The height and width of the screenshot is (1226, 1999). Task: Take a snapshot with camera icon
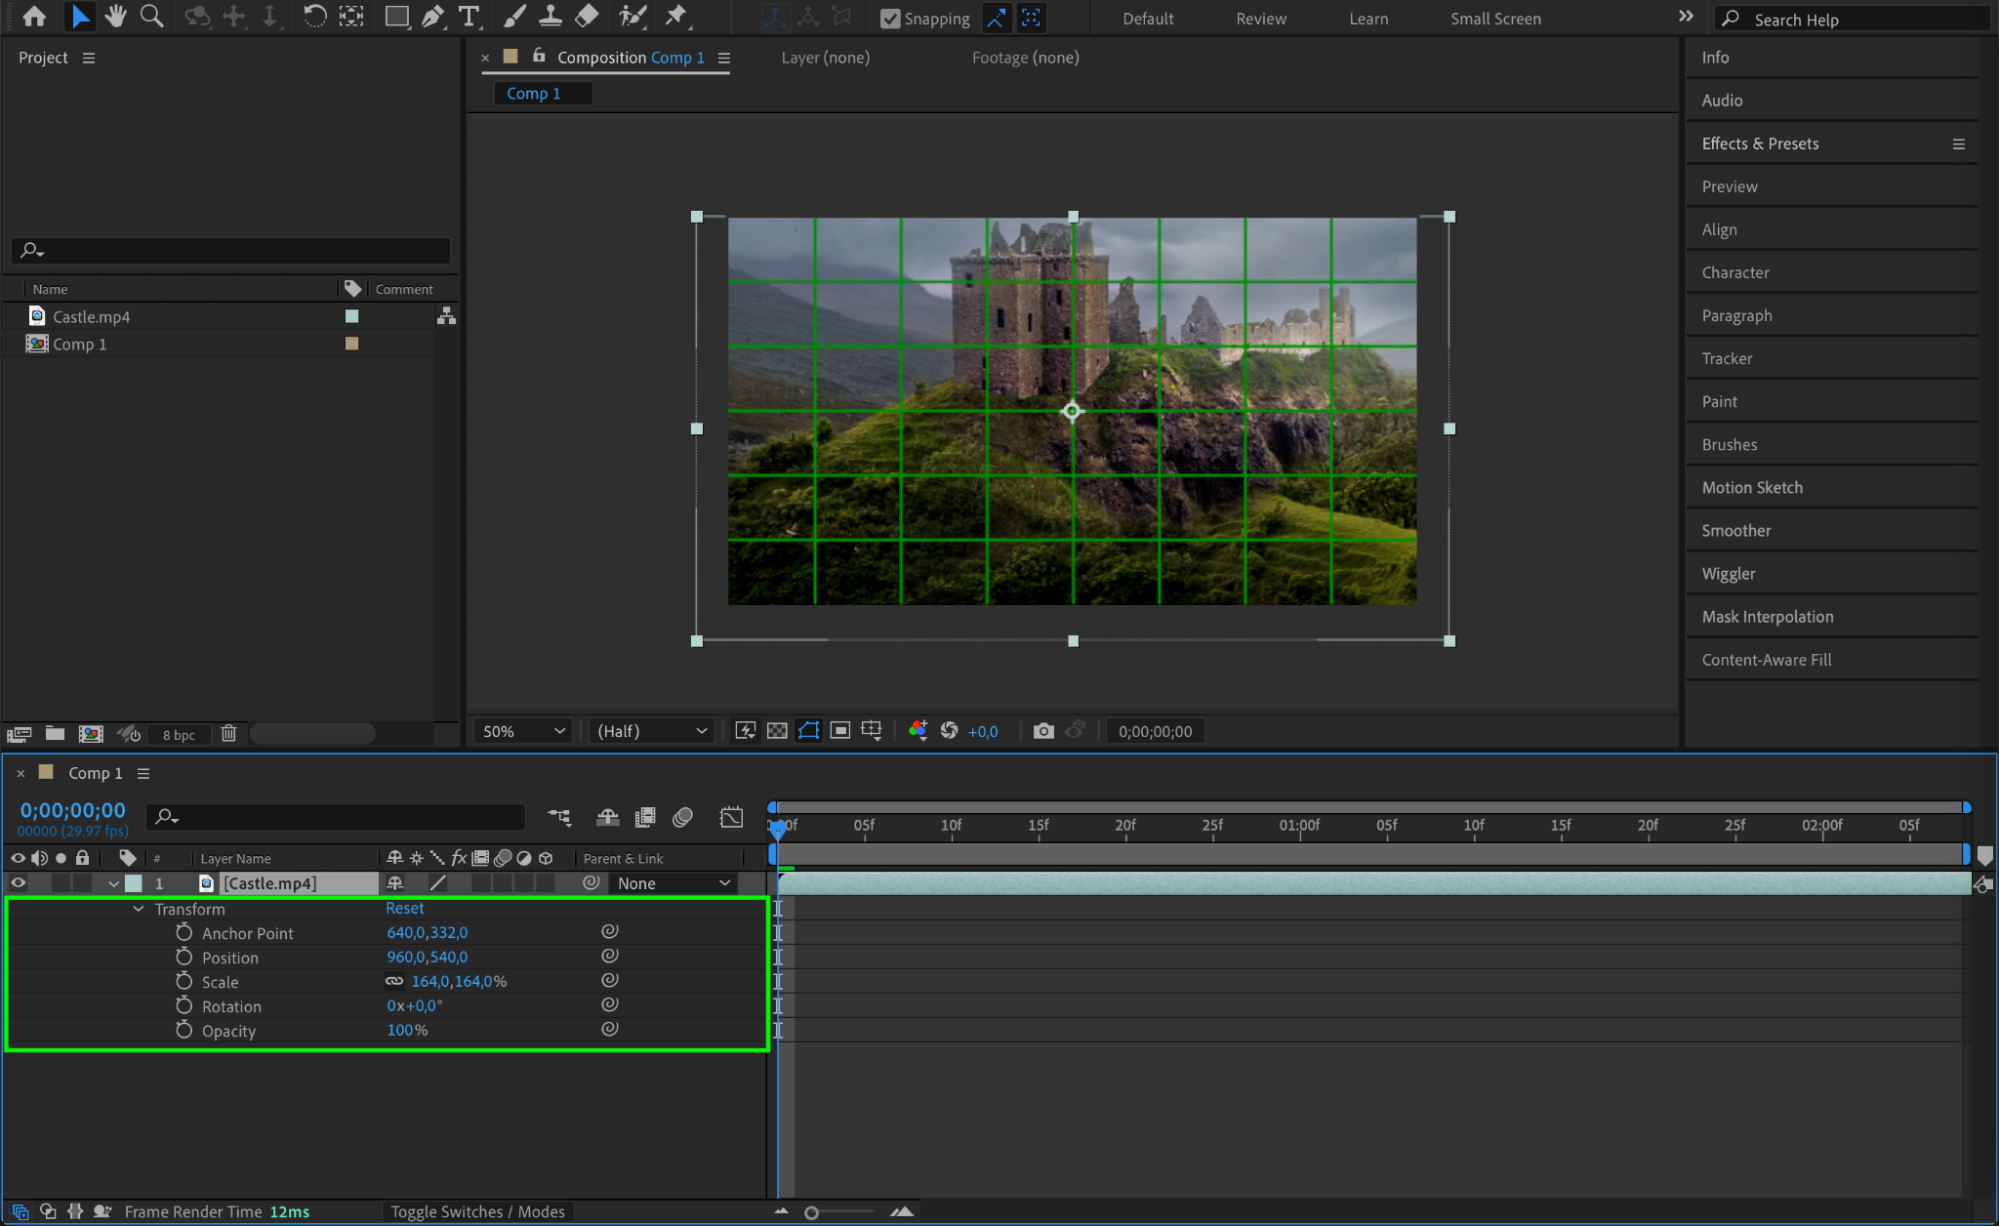tap(1043, 731)
